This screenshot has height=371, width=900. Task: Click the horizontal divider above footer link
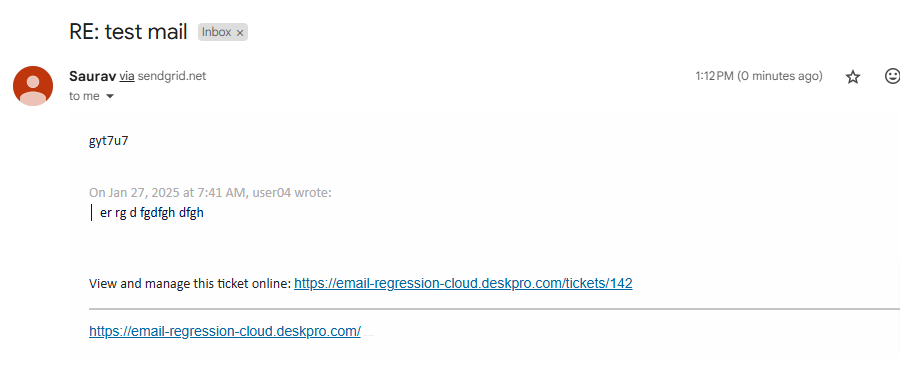point(494,309)
